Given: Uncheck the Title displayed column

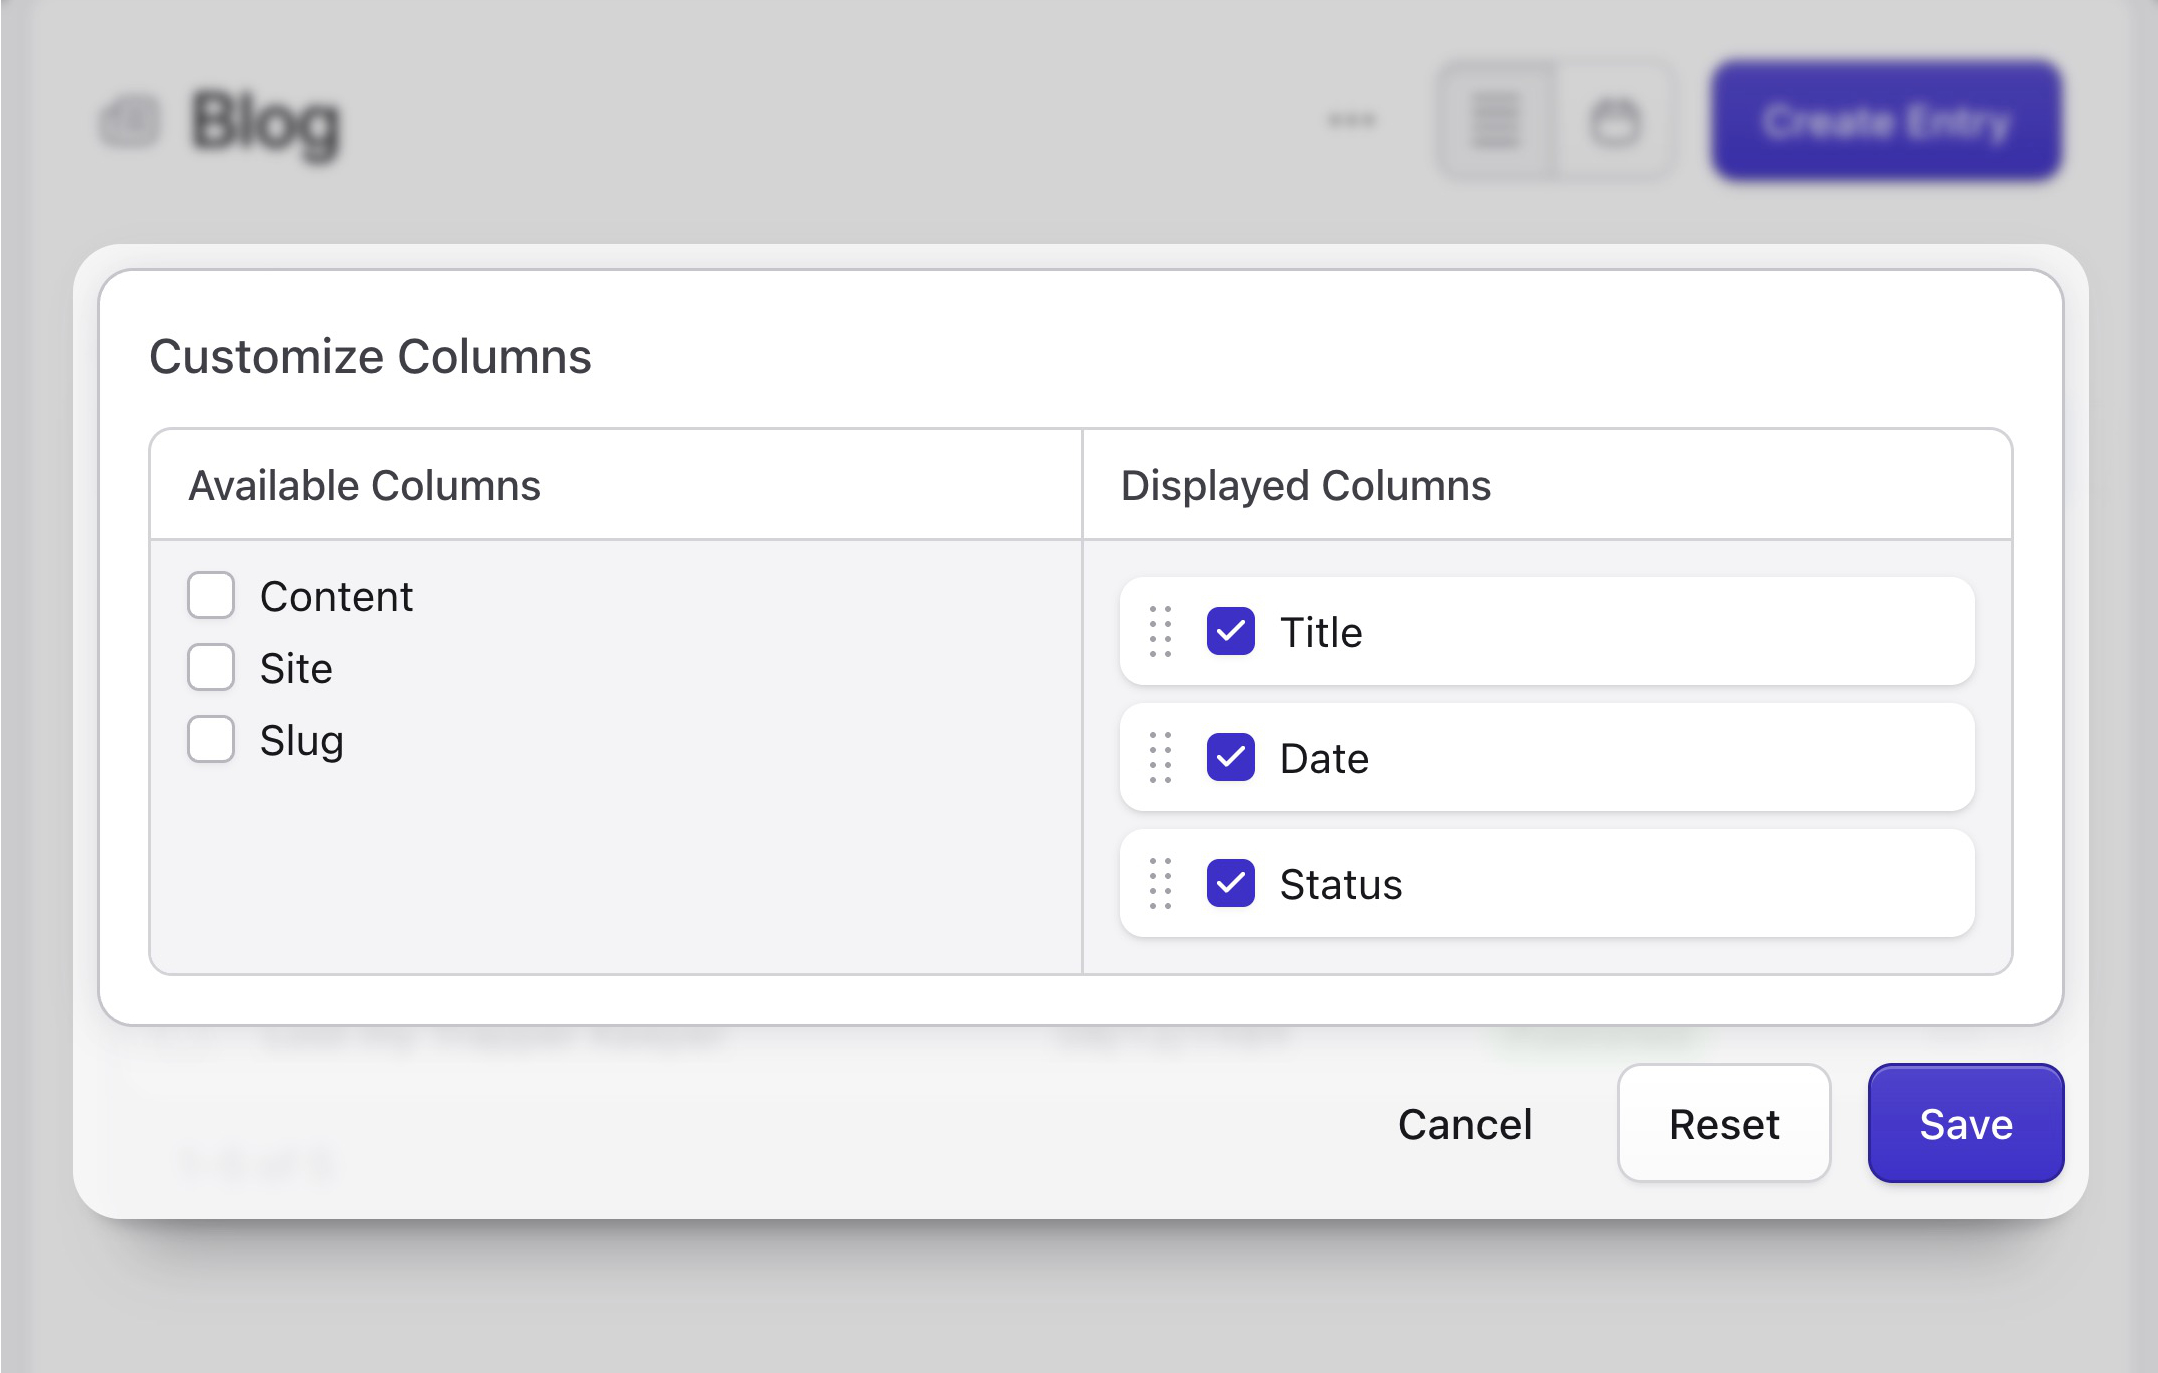Looking at the screenshot, I should [x=1231, y=632].
